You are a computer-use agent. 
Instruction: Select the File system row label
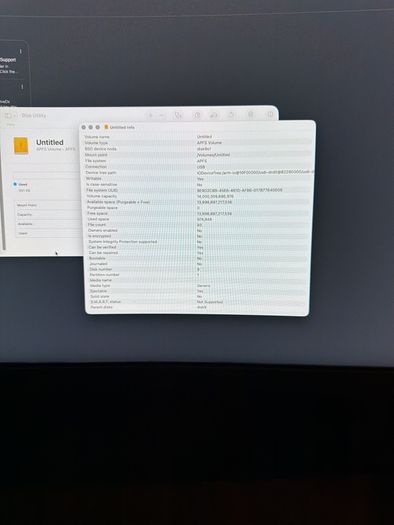[96, 161]
